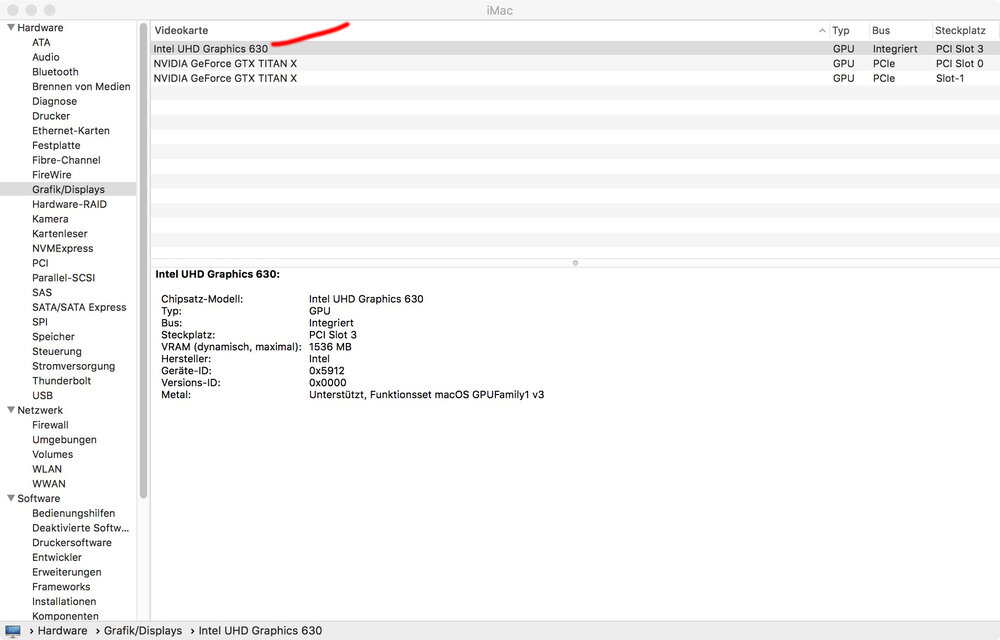Open WLAN under Netzwerk
Screen dimensions: 1000x640
[47, 469]
